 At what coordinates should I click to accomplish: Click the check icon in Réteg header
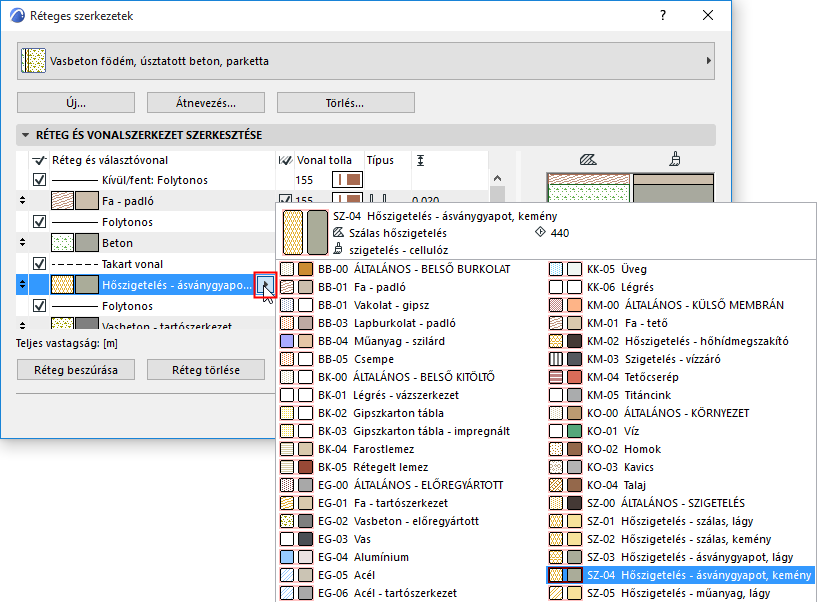(40, 160)
